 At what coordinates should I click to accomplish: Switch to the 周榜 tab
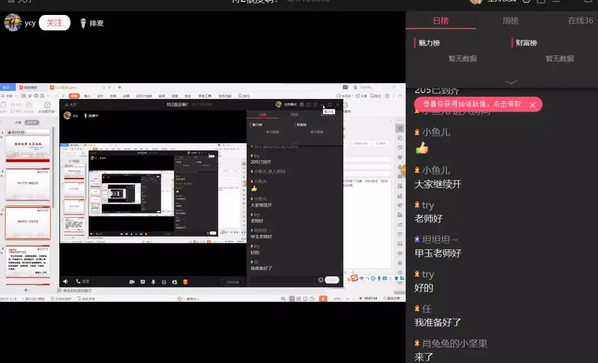pos(510,21)
